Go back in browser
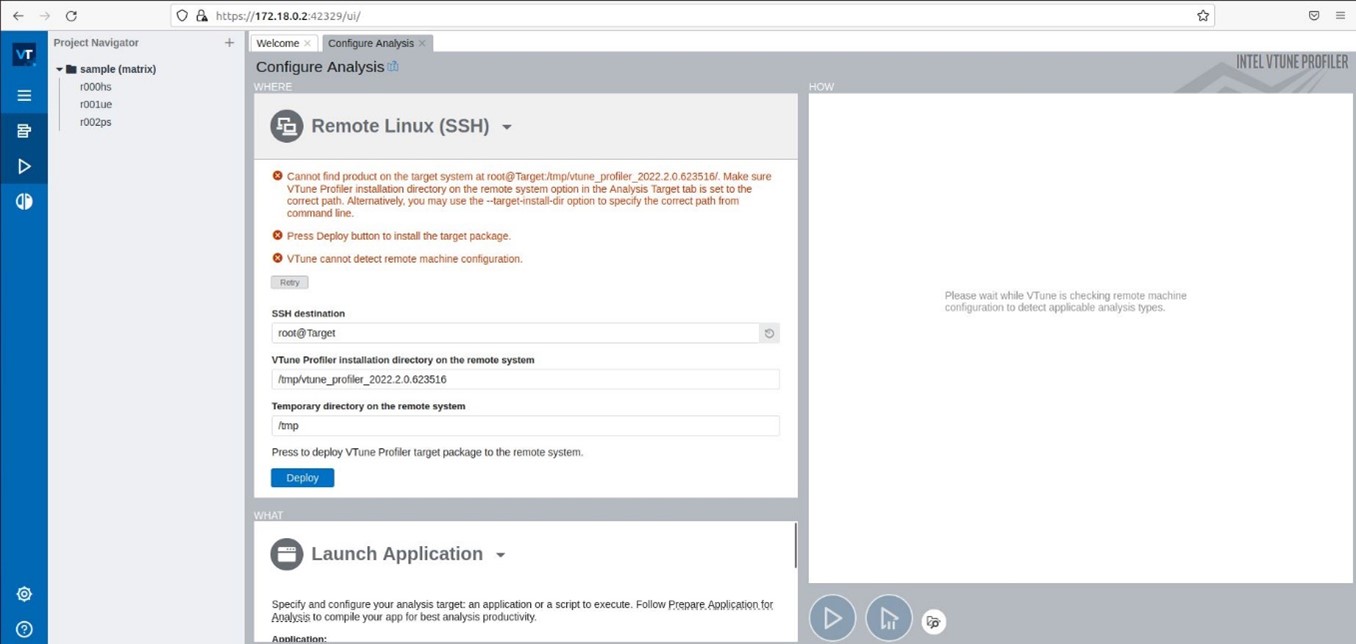 18,16
